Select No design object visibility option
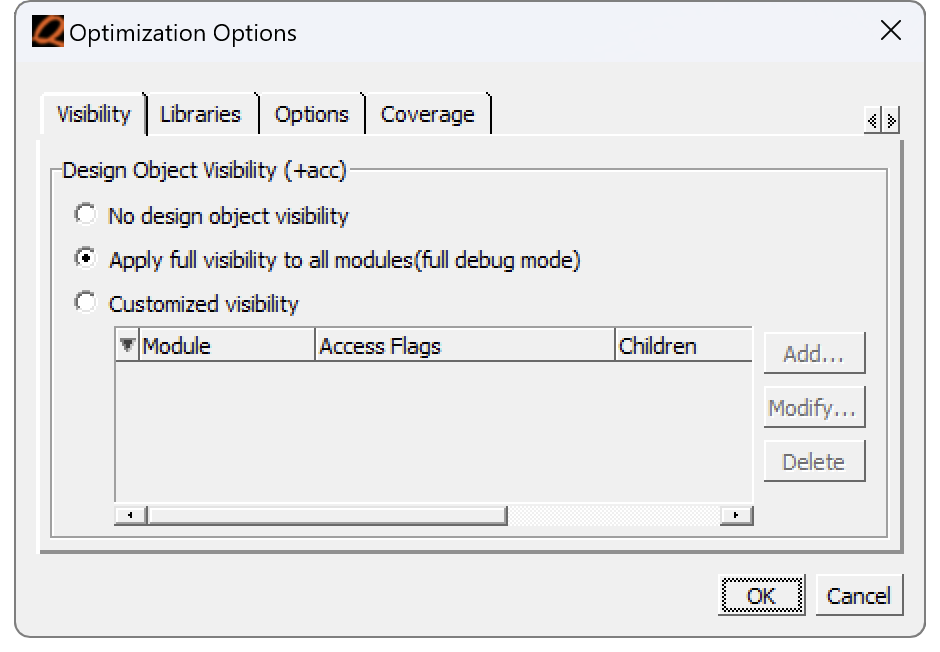Screen dimensions: 940x652 pyautogui.click(x=85, y=214)
